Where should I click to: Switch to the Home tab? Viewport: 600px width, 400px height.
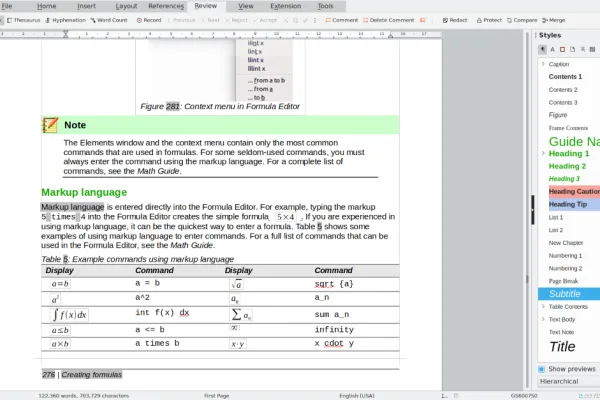click(47, 6)
